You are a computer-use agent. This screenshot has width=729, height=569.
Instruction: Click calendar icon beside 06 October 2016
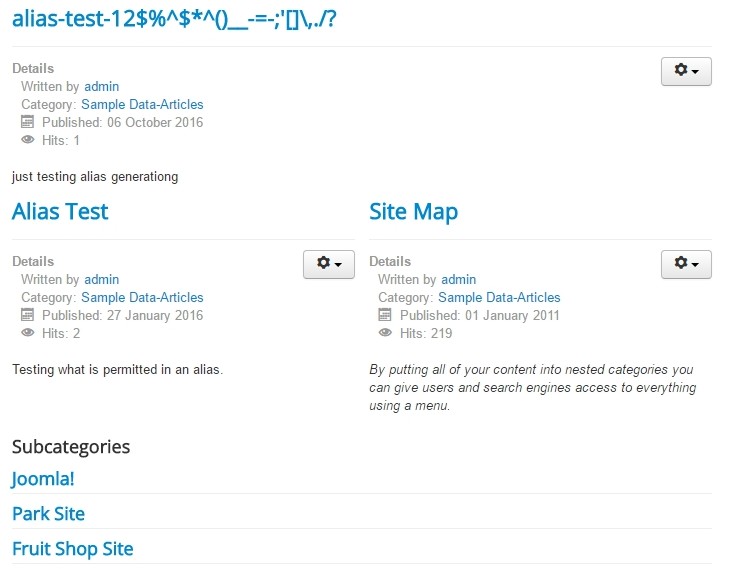pos(27,122)
